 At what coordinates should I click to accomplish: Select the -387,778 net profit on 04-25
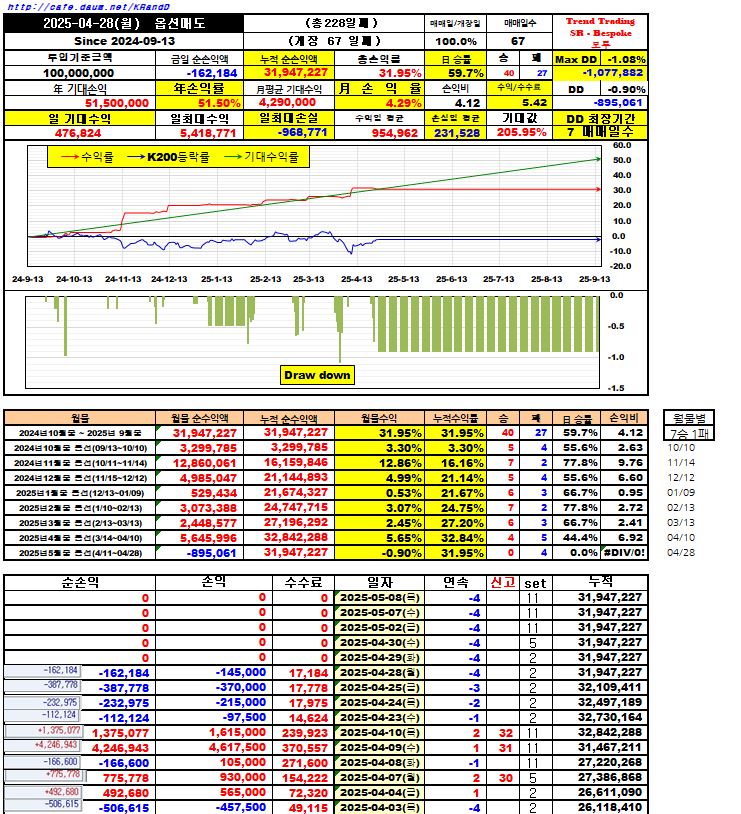coord(124,688)
